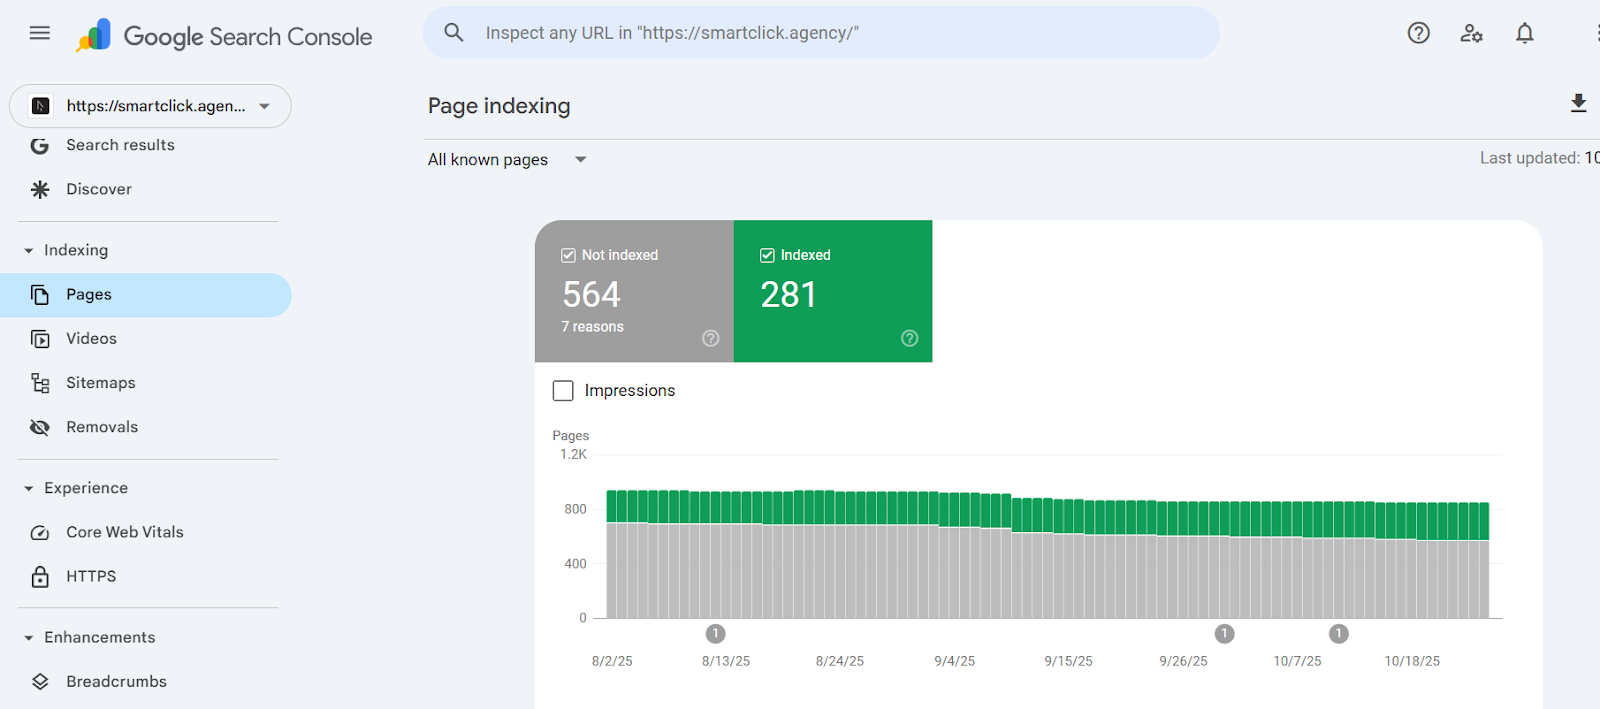Viewport: 1600px width, 709px height.
Task: Click the Videos label in sidebar
Action: click(x=92, y=339)
